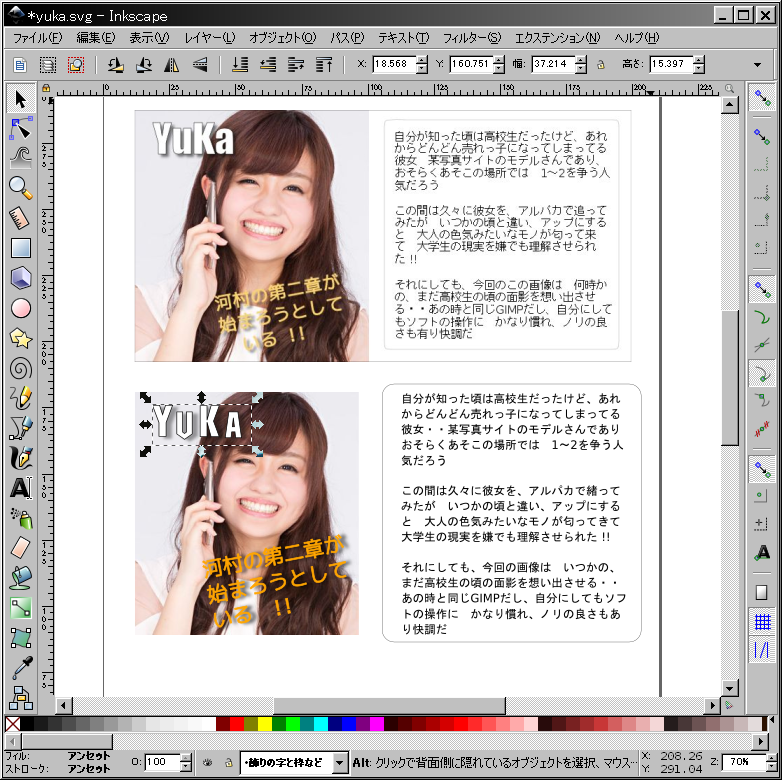Toggle current layer lock icon

pos(228,762)
